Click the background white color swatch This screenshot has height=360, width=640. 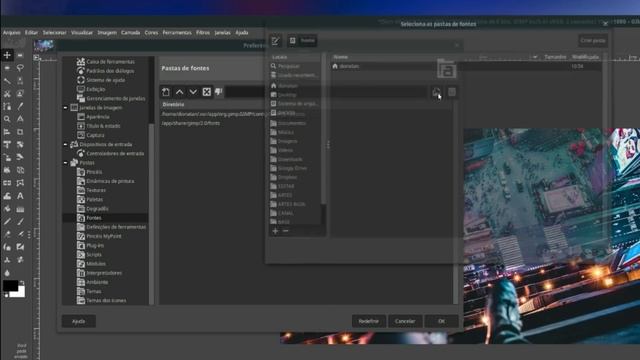click(19, 293)
